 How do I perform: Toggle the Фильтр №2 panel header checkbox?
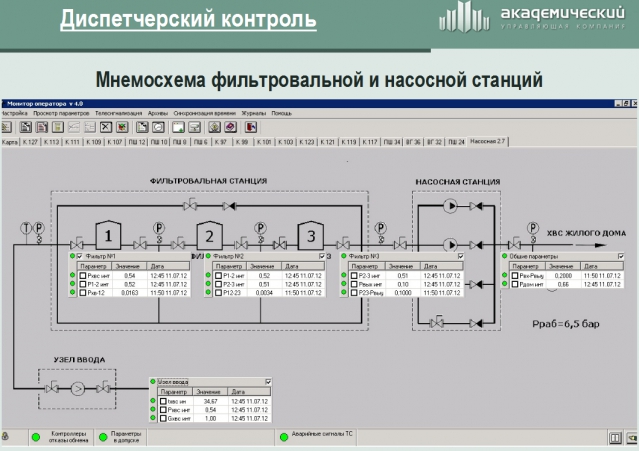tap(322, 256)
